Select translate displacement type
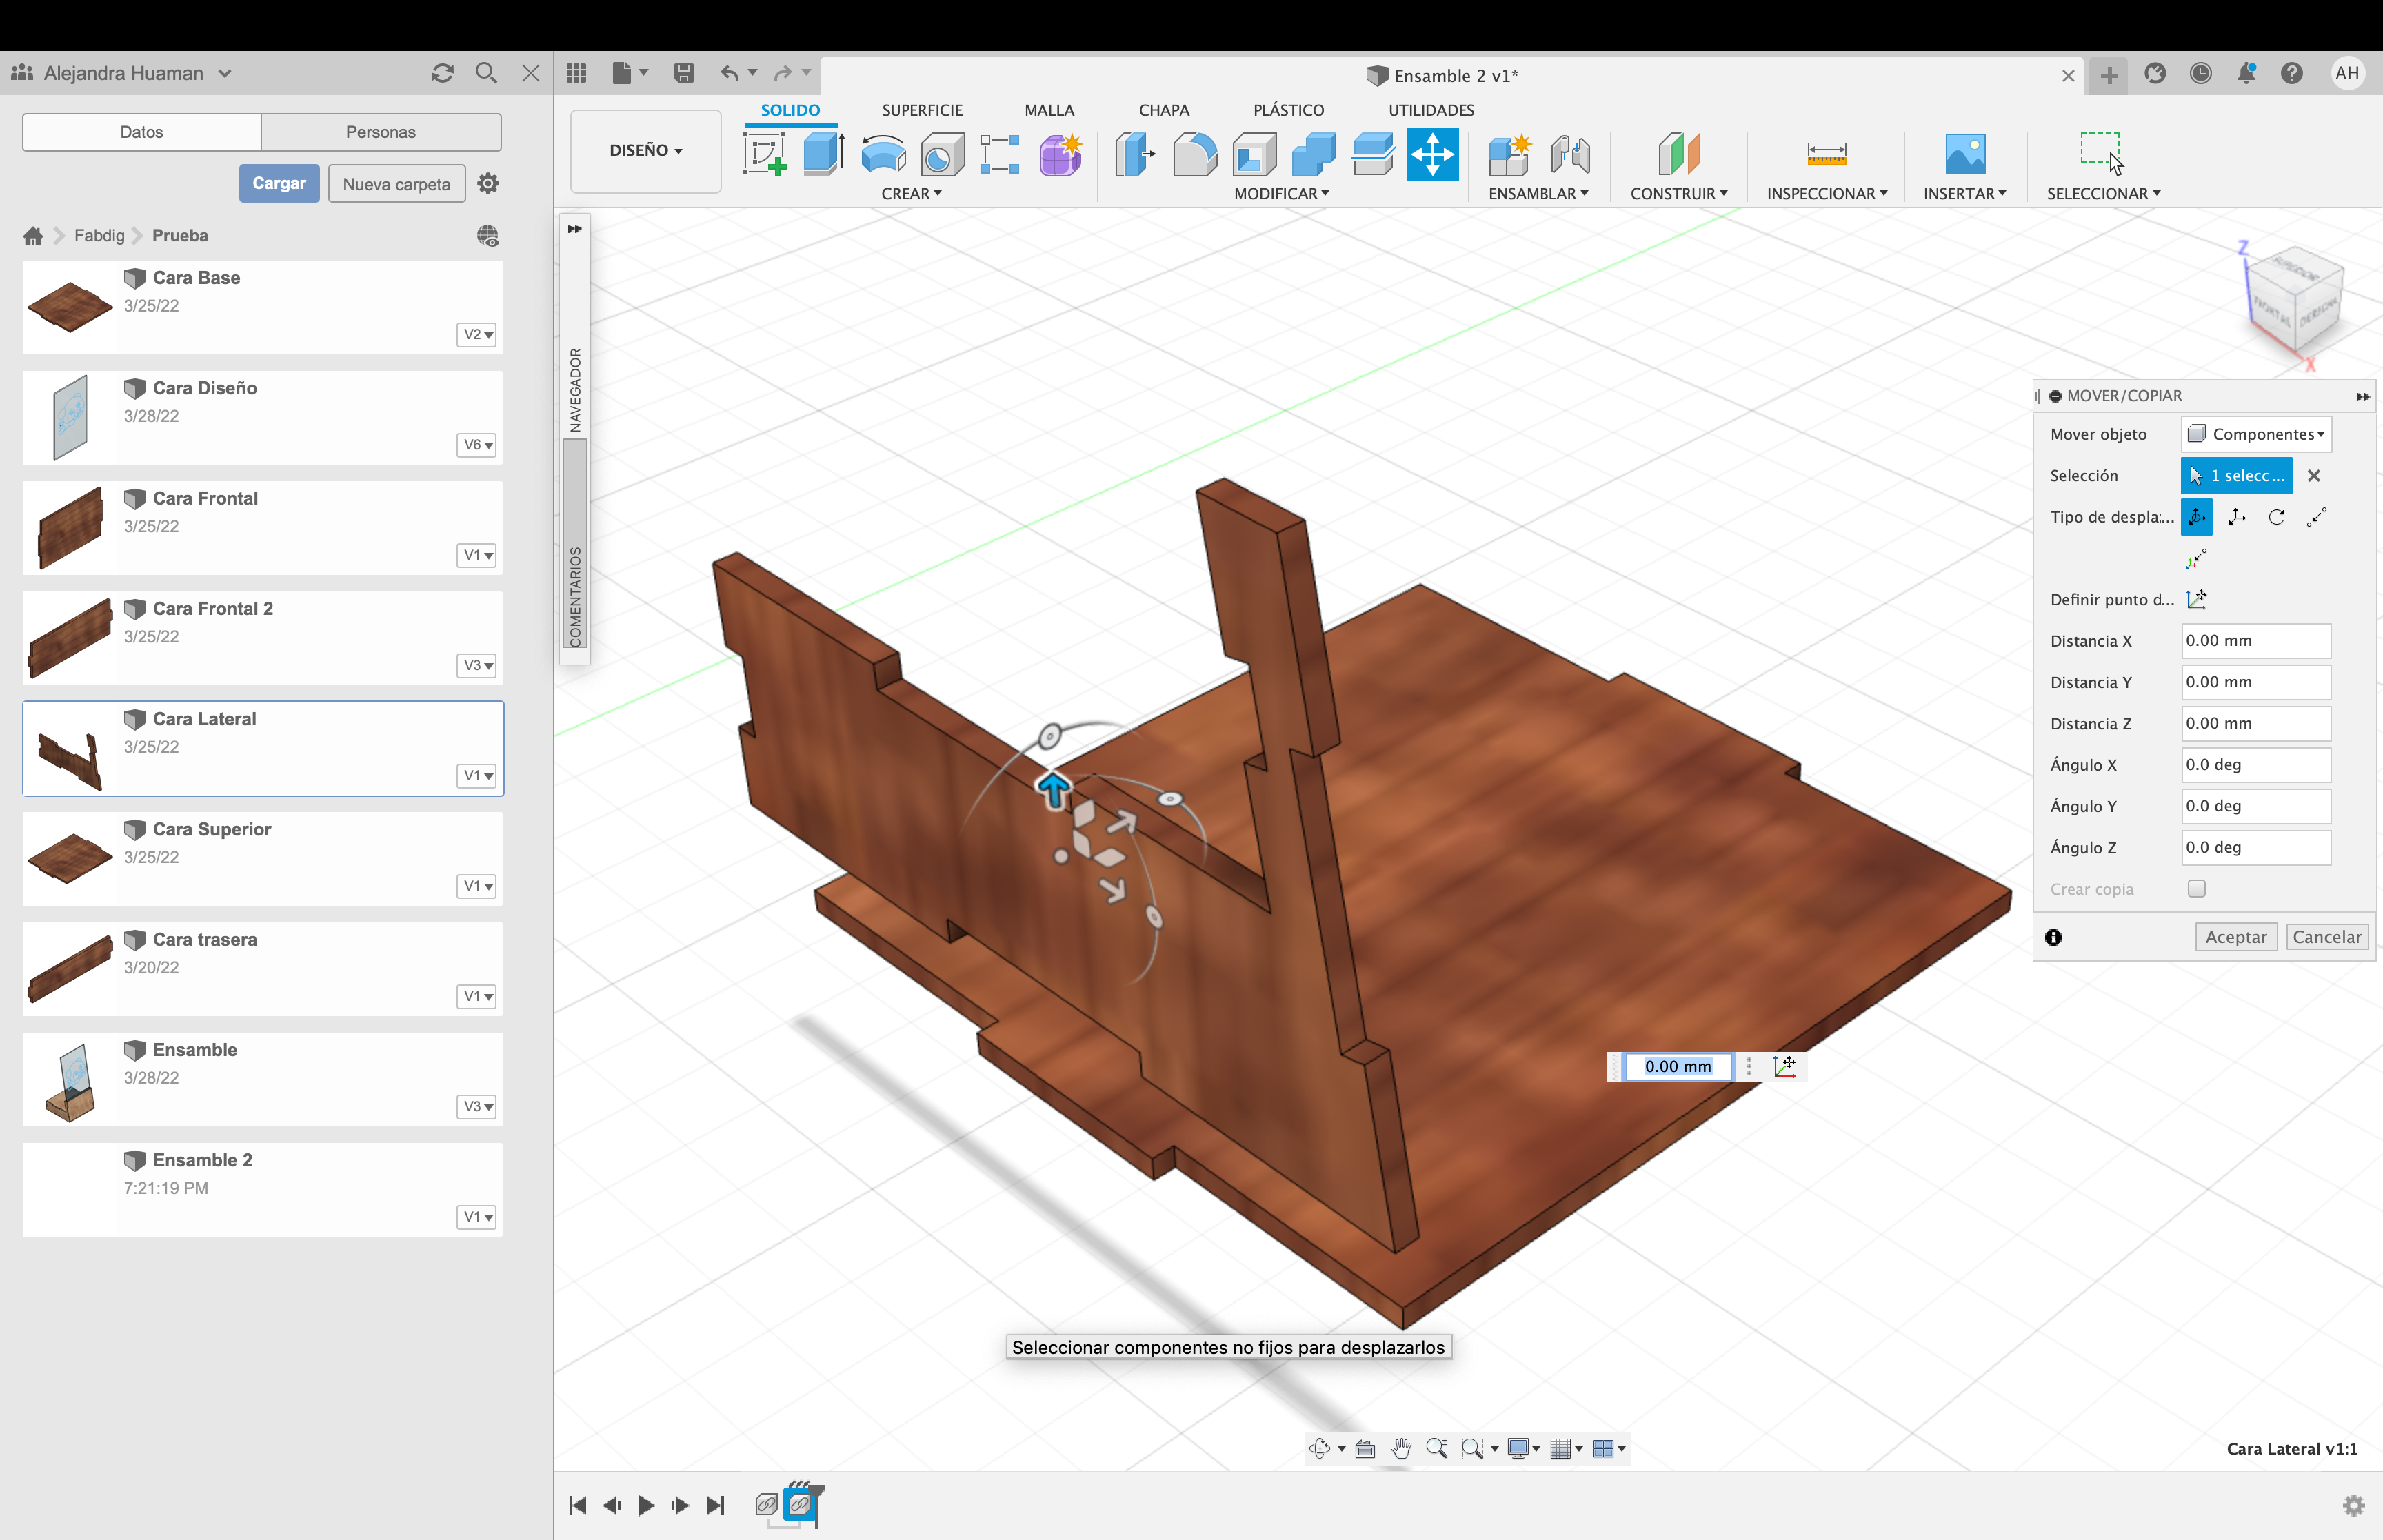Viewport: 2383px width, 1540px height. [x=2237, y=517]
